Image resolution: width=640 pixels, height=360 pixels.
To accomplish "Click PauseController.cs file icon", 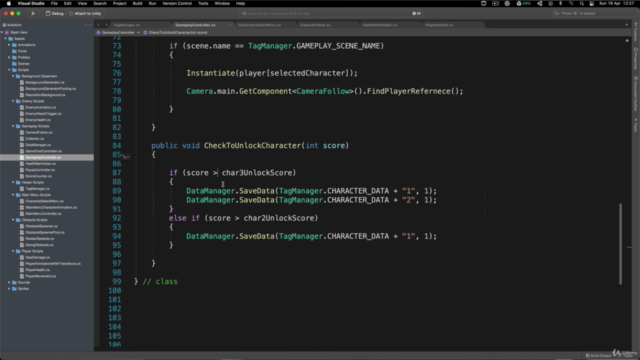I will [22, 170].
